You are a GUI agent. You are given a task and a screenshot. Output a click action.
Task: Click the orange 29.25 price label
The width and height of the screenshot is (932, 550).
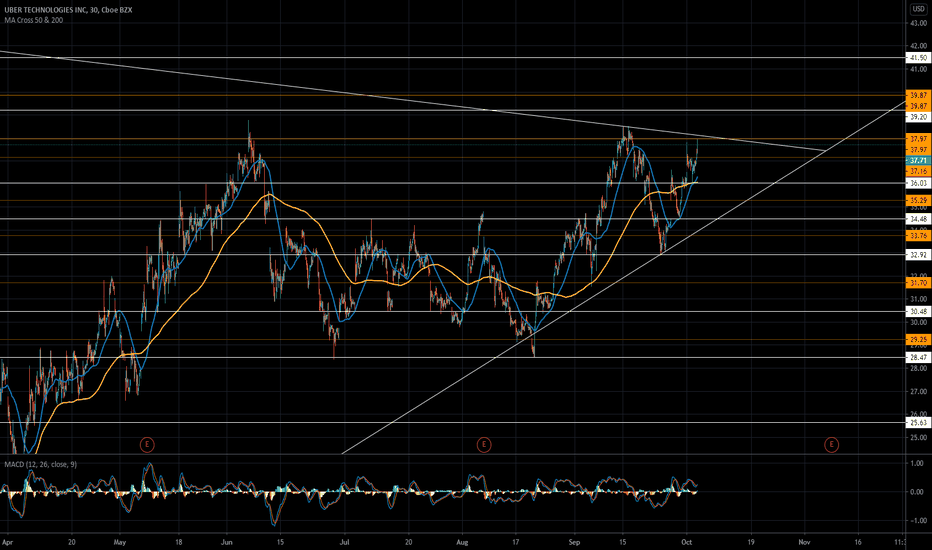pos(918,339)
